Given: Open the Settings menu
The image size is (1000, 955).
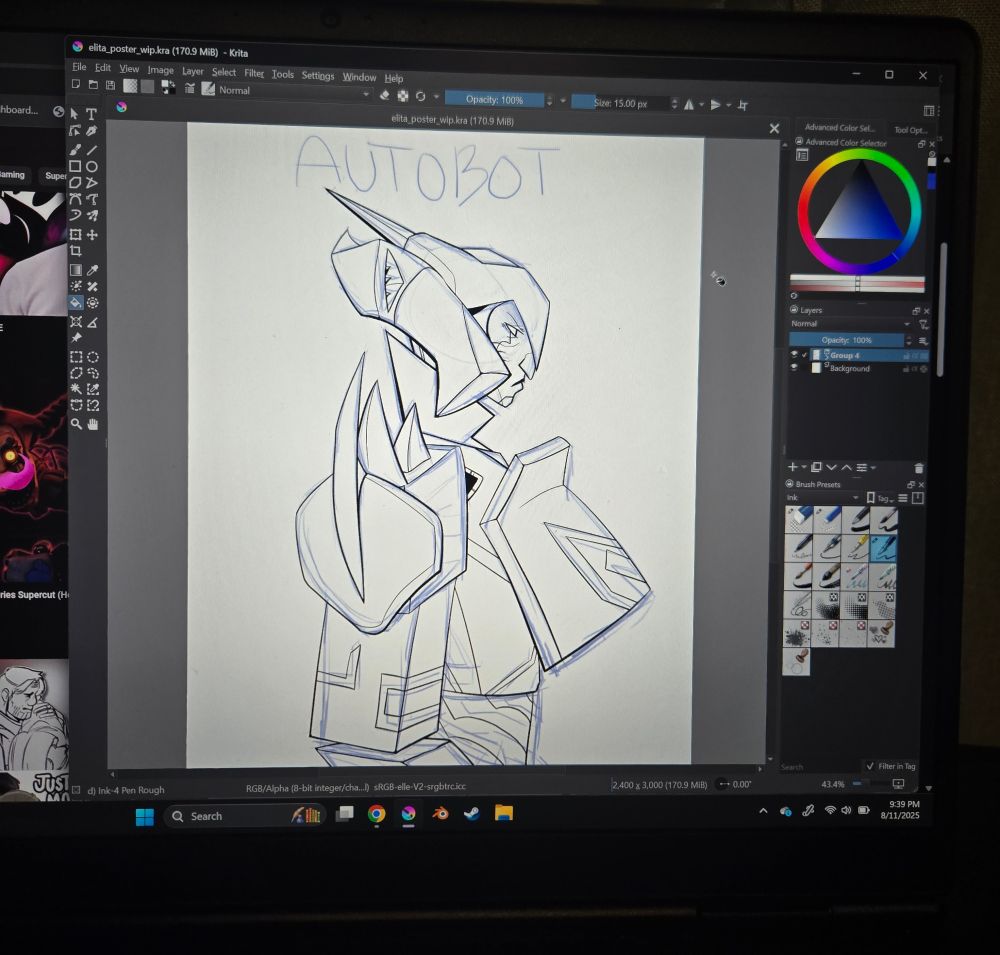Looking at the screenshot, I should coord(318,75).
